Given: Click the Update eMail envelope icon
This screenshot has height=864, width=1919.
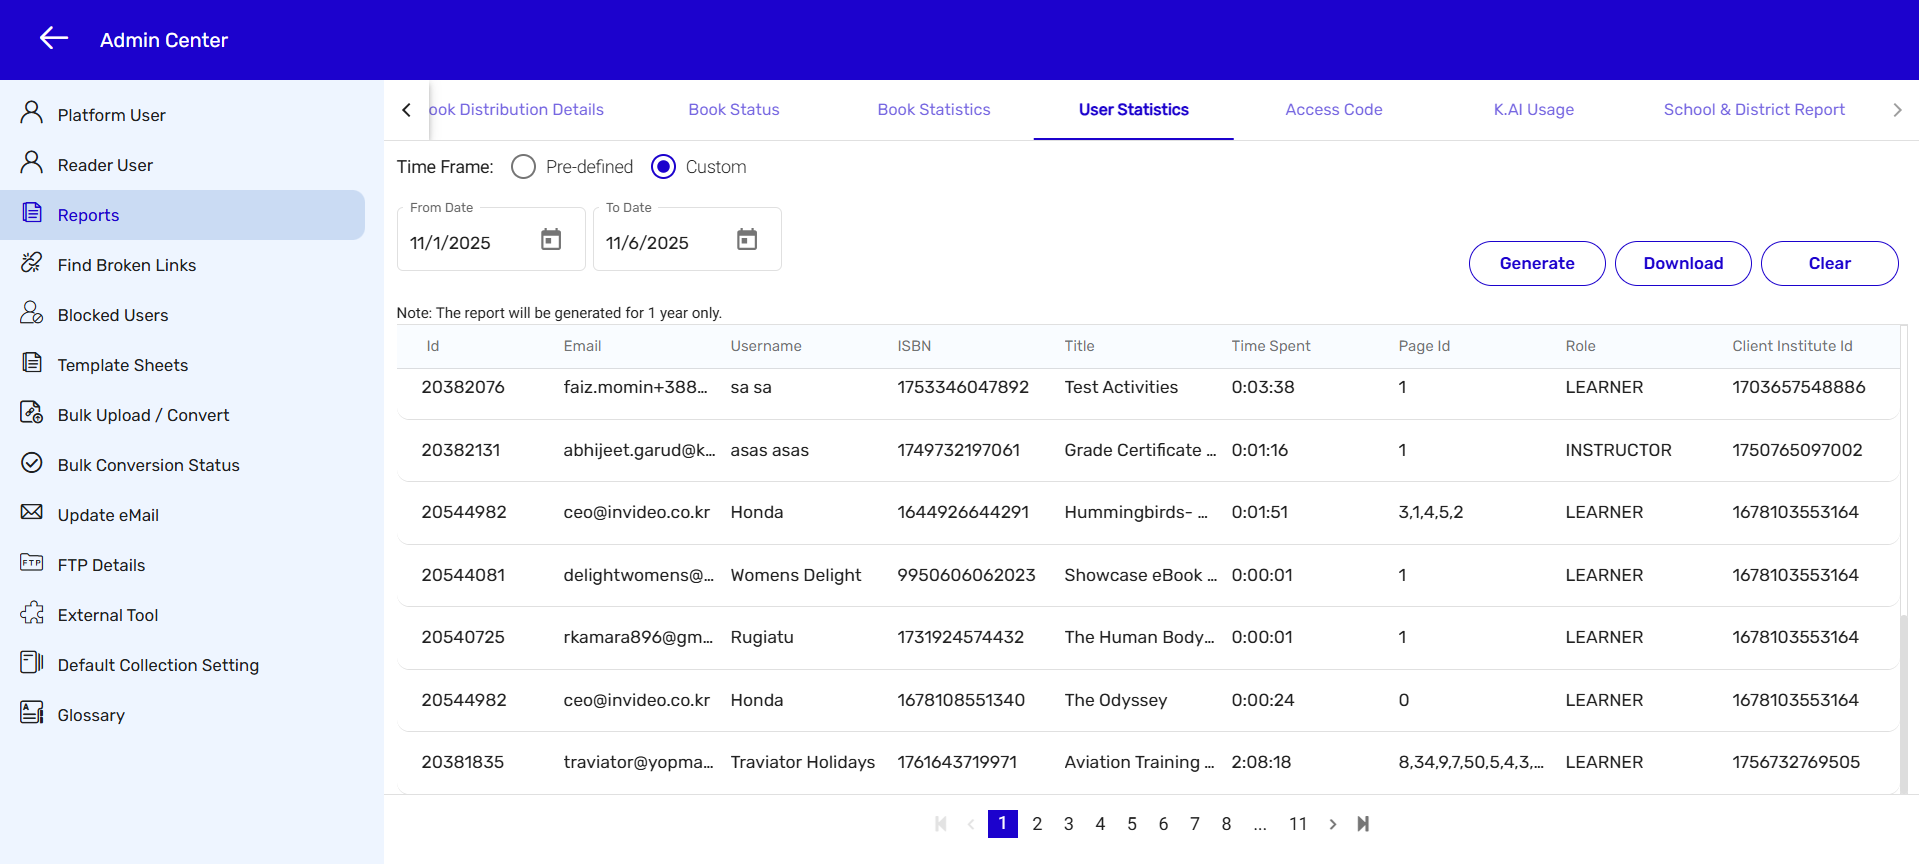Looking at the screenshot, I should [x=32, y=513].
